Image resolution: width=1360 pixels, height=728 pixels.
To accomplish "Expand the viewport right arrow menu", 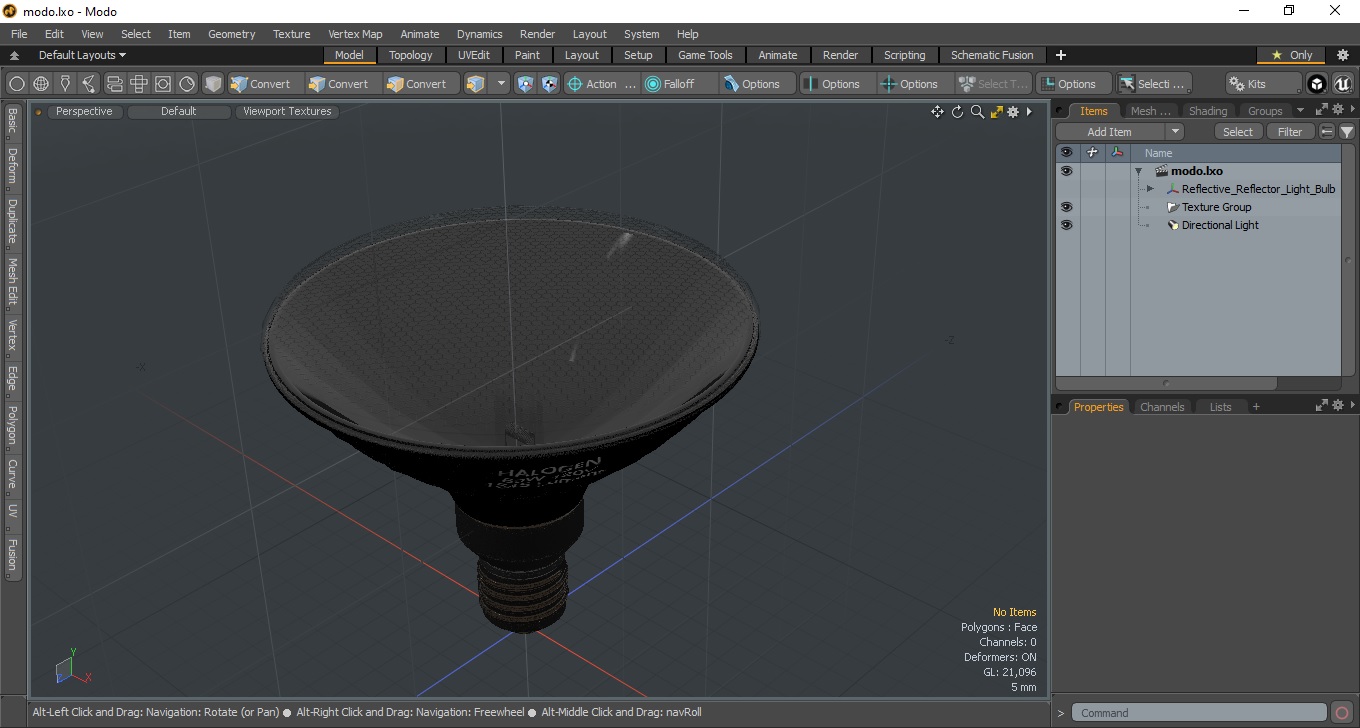I will 1029,112.
